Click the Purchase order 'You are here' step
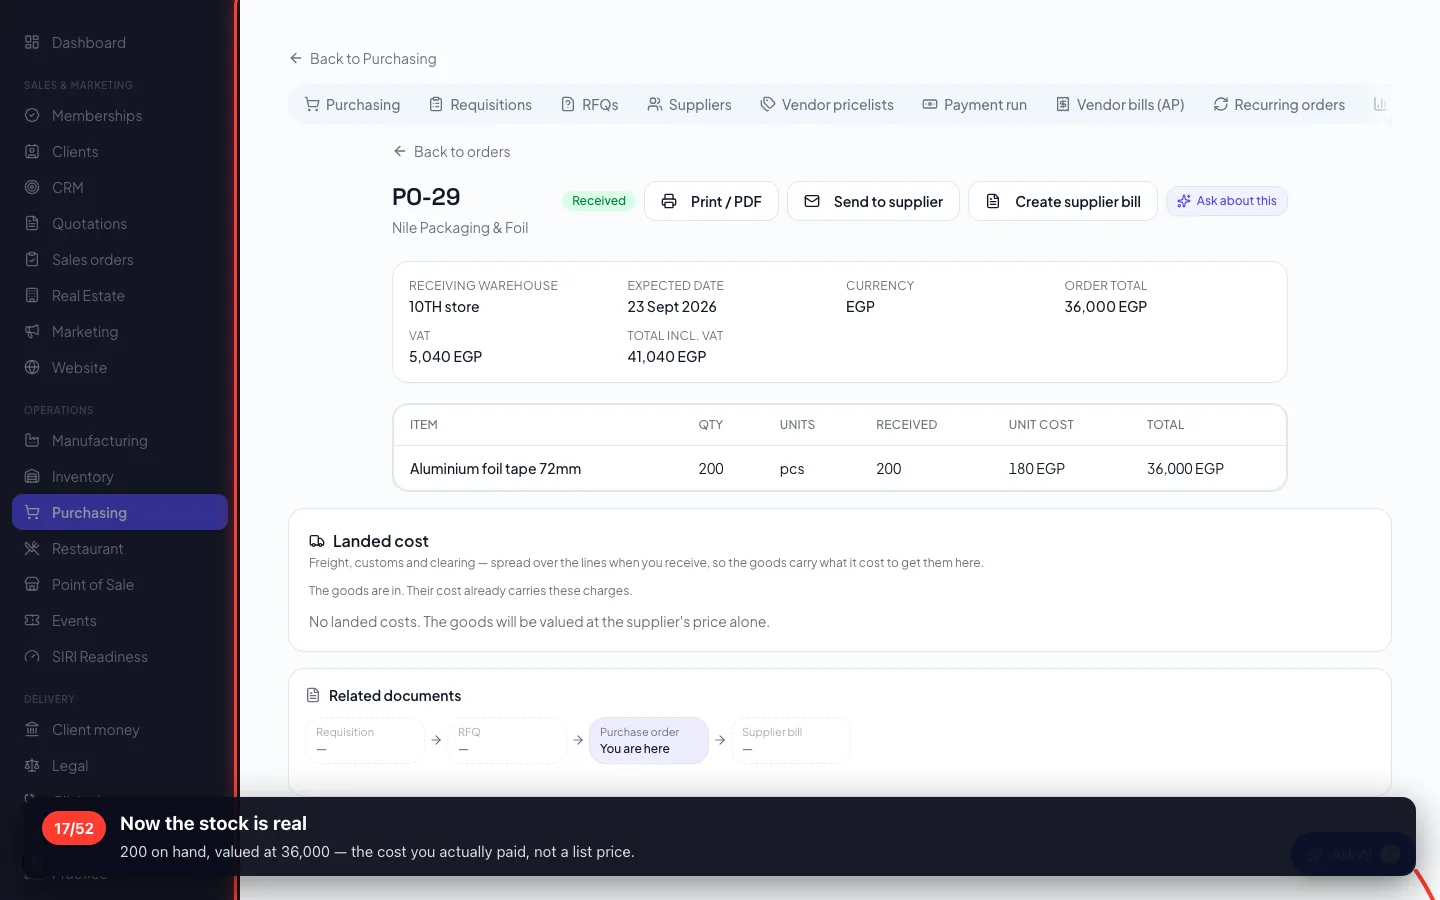 [x=649, y=740]
